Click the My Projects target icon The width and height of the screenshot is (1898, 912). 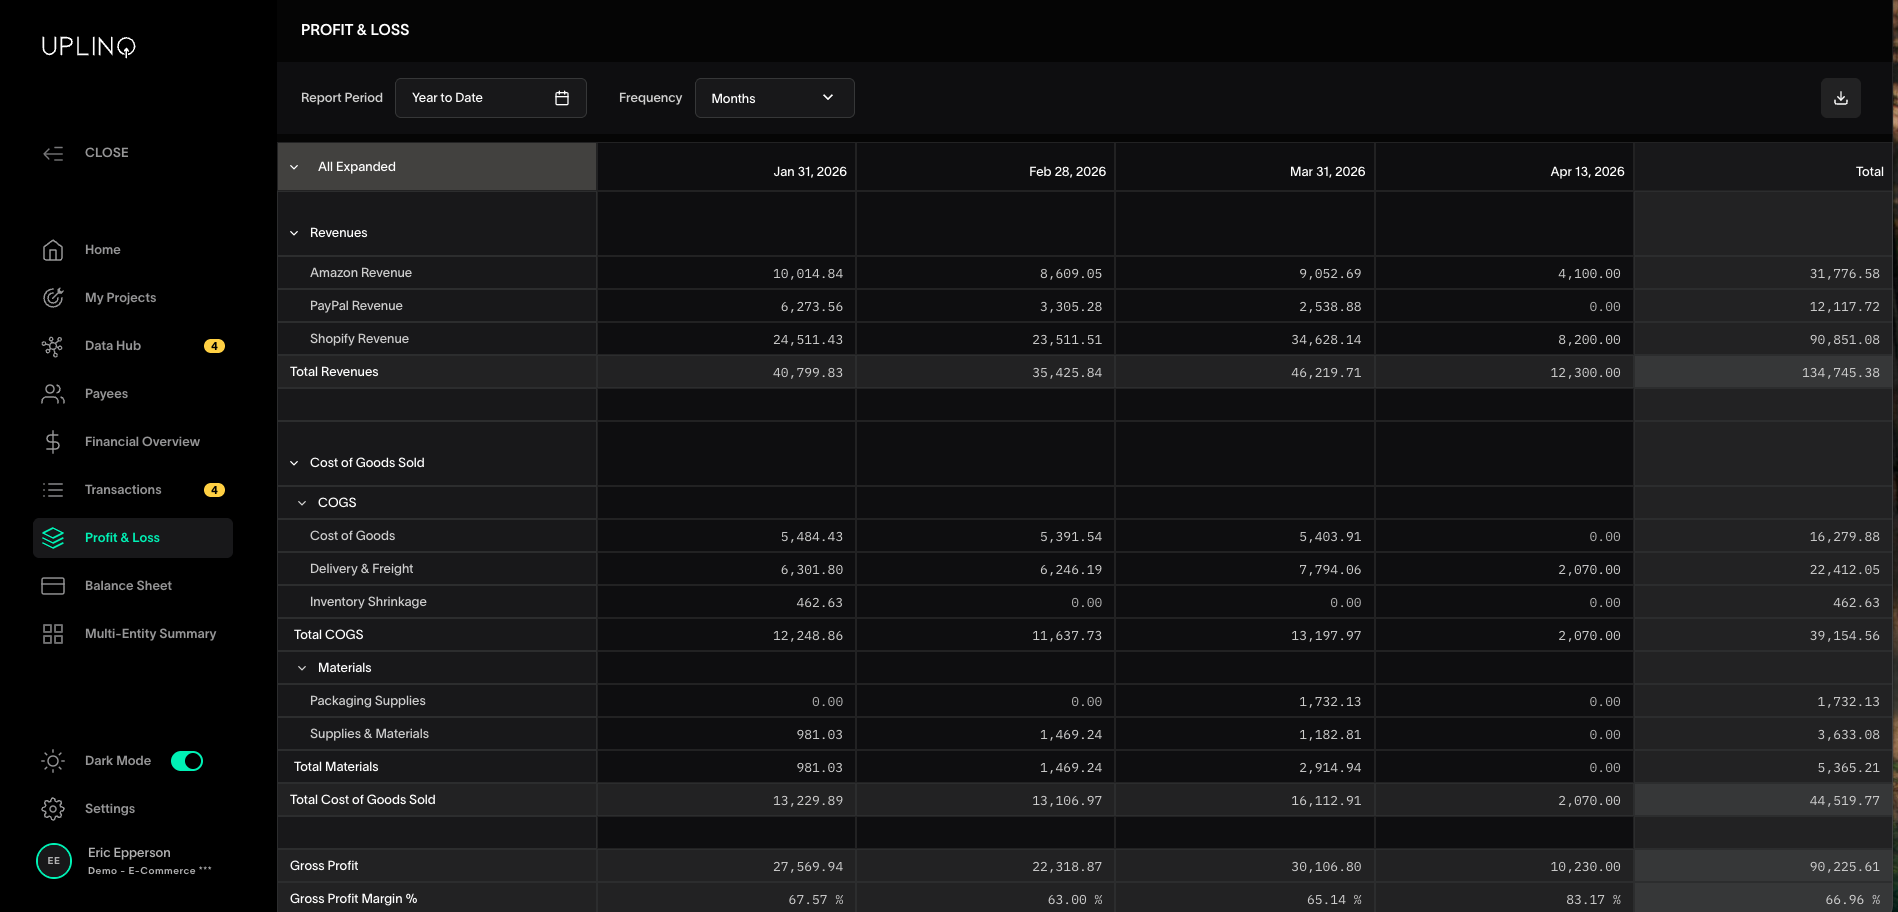53,298
